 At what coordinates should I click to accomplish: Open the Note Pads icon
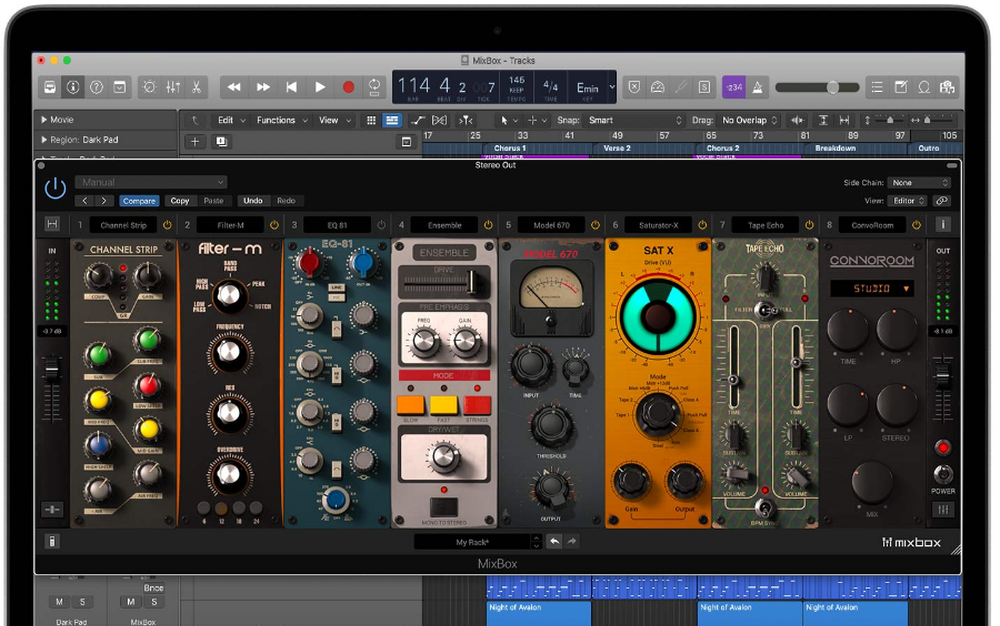(901, 87)
